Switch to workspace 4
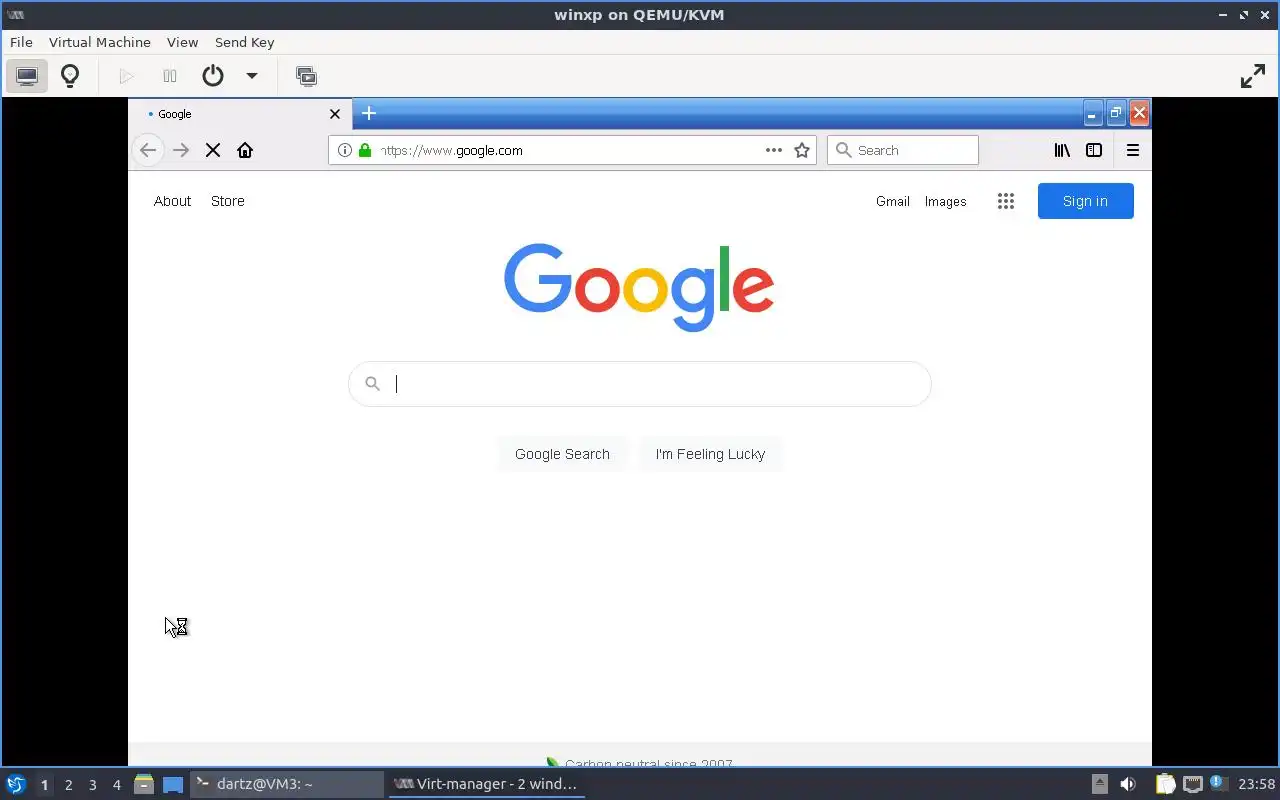Image resolution: width=1280 pixels, height=800 pixels. tap(116, 784)
